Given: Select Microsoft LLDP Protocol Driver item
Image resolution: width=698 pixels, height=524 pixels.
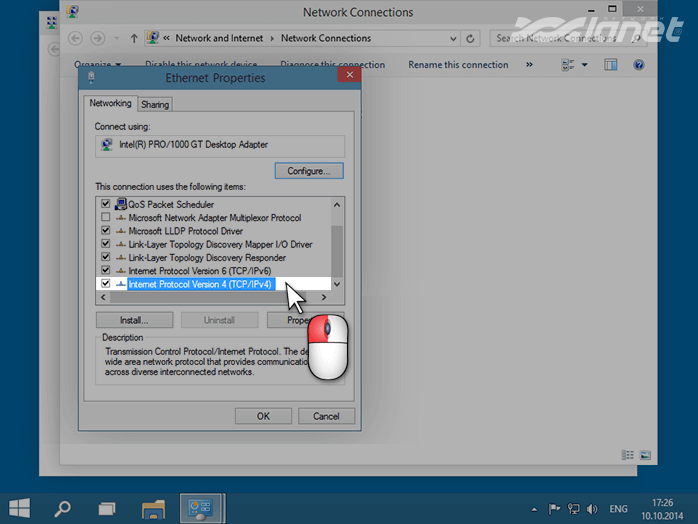Looking at the screenshot, I should pyautogui.click(x=185, y=231).
